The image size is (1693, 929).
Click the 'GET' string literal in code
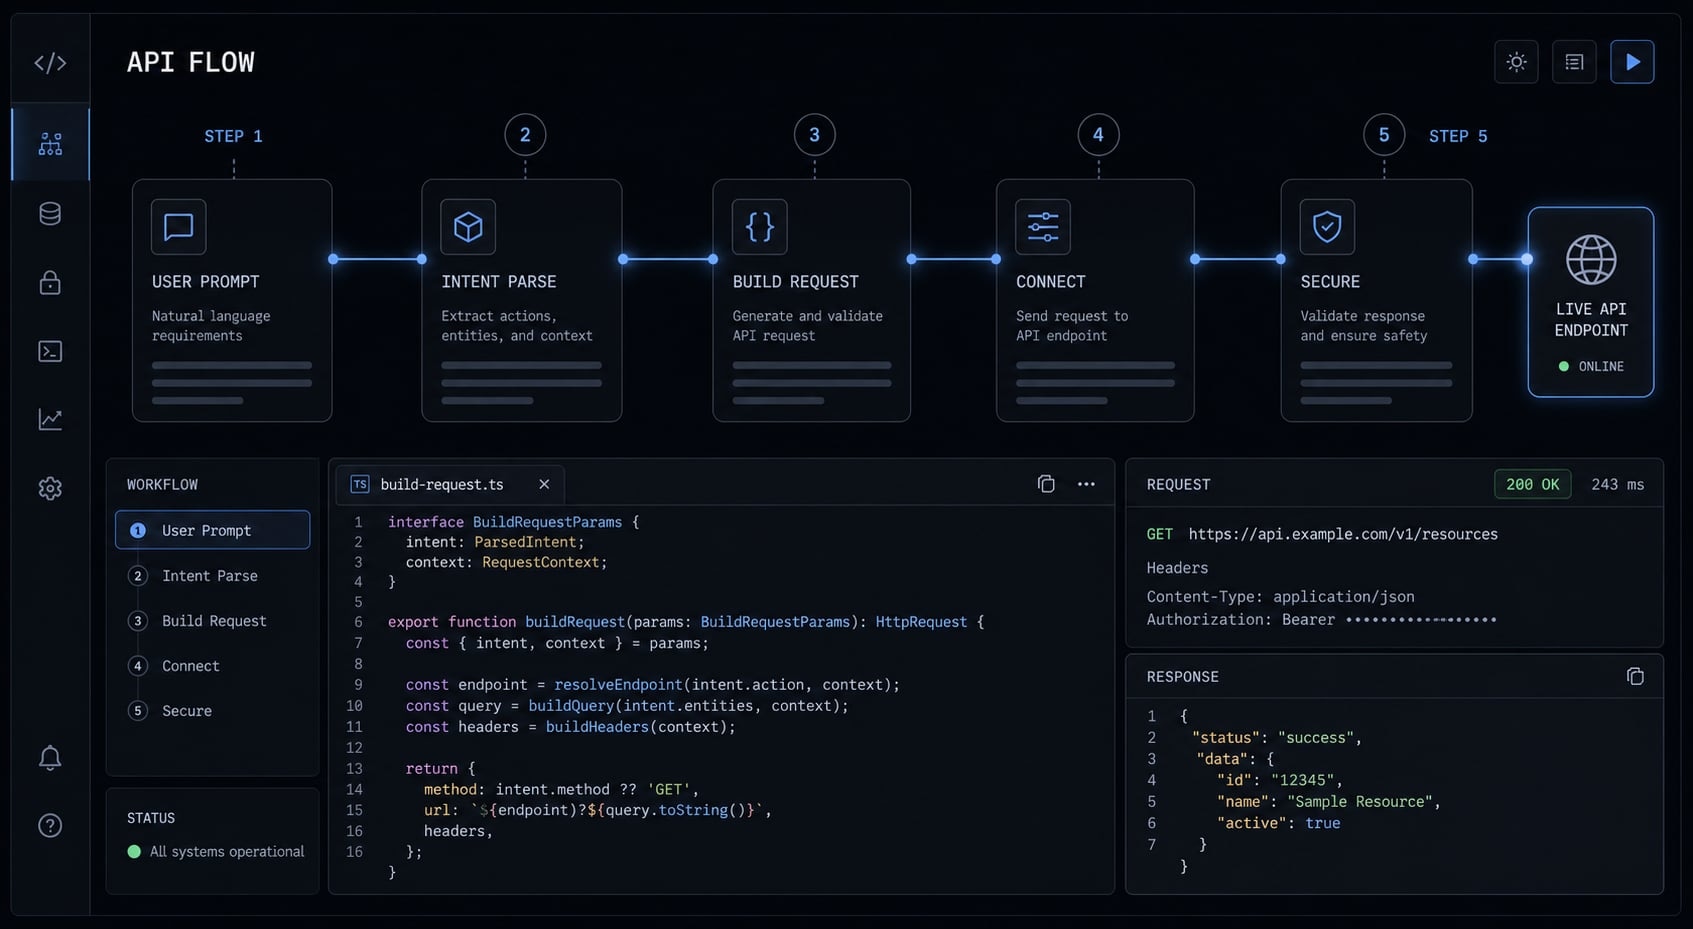[669, 790]
